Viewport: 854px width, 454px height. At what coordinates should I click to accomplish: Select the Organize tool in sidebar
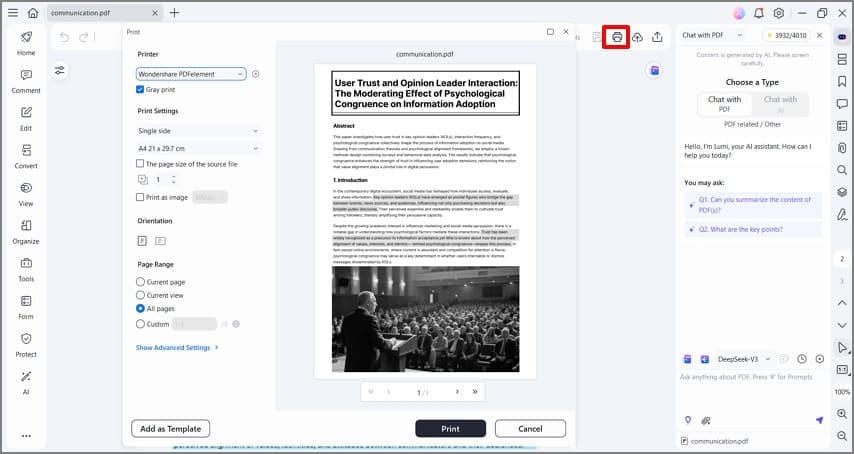[x=26, y=232]
